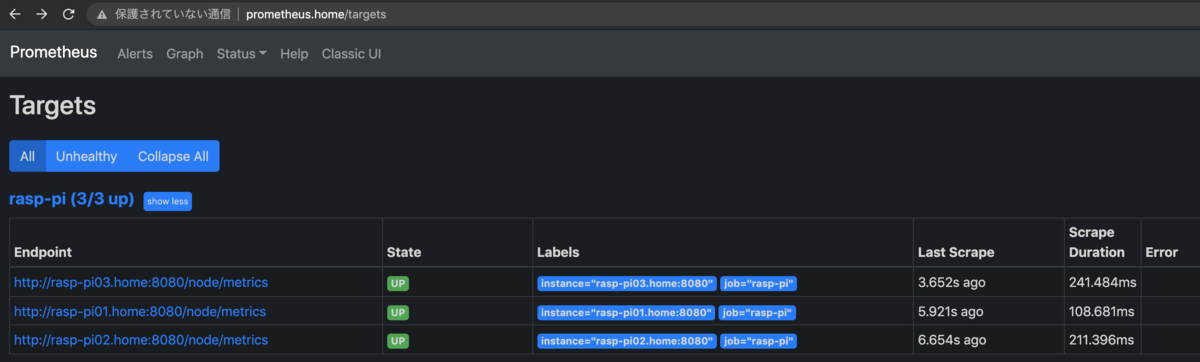1200x362 pixels.
Task: Open the Help nav item
Action: tap(294, 54)
